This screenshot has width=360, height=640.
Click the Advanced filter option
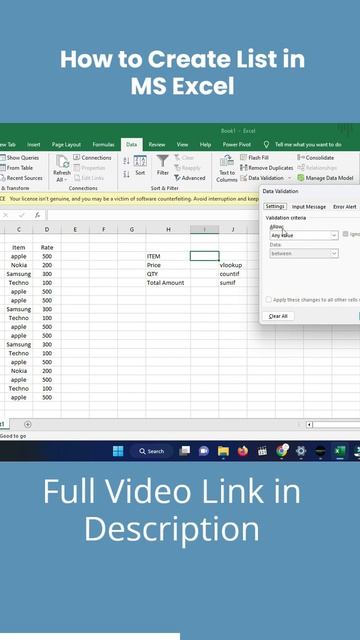[x=190, y=178]
